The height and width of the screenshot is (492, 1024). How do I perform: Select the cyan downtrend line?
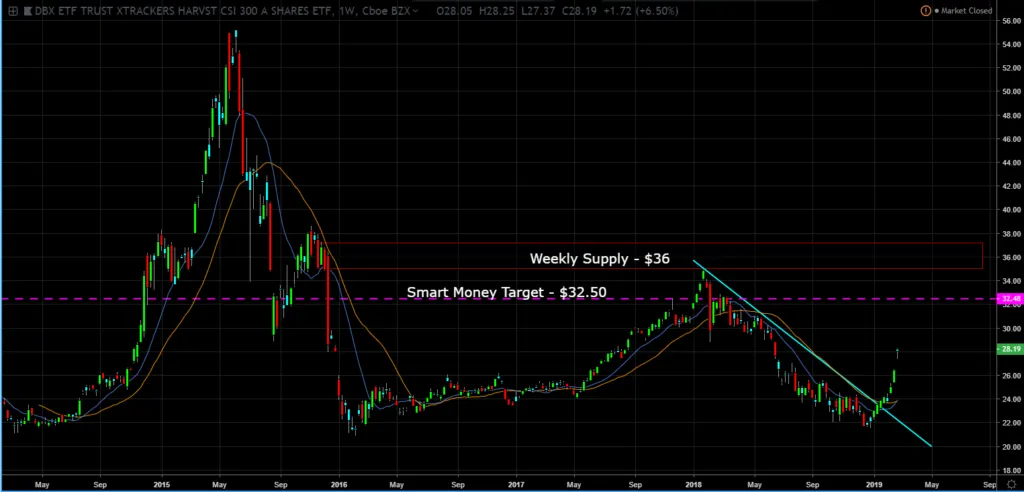(x=810, y=353)
